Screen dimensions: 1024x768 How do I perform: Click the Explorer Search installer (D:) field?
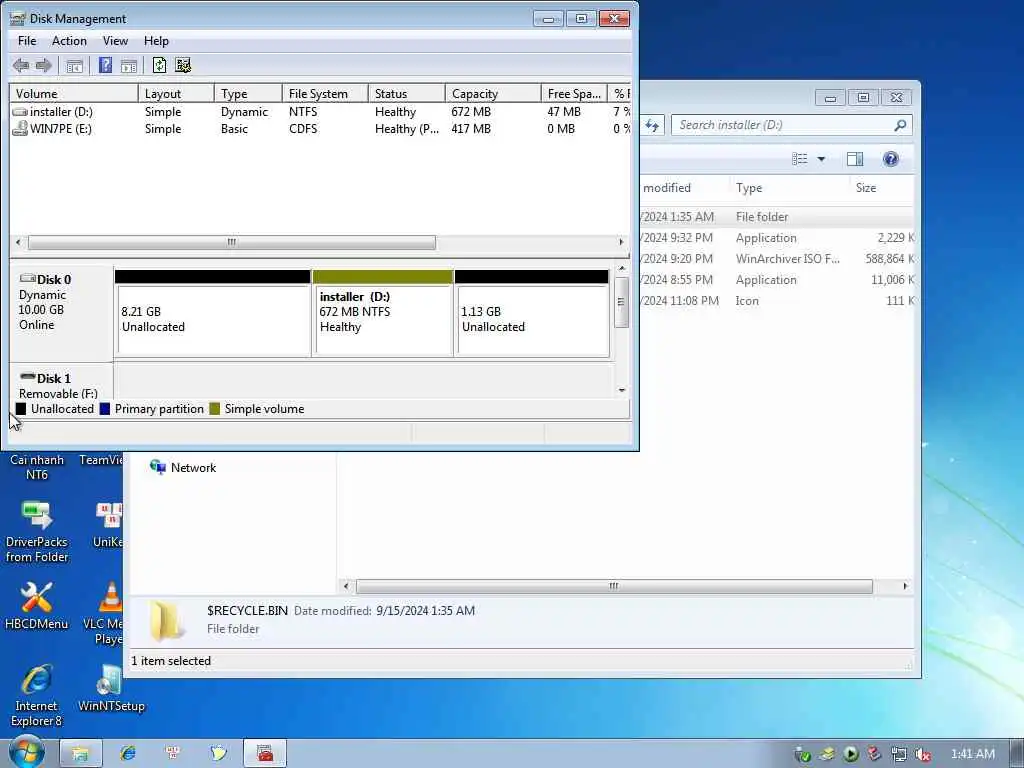[x=792, y=125]
